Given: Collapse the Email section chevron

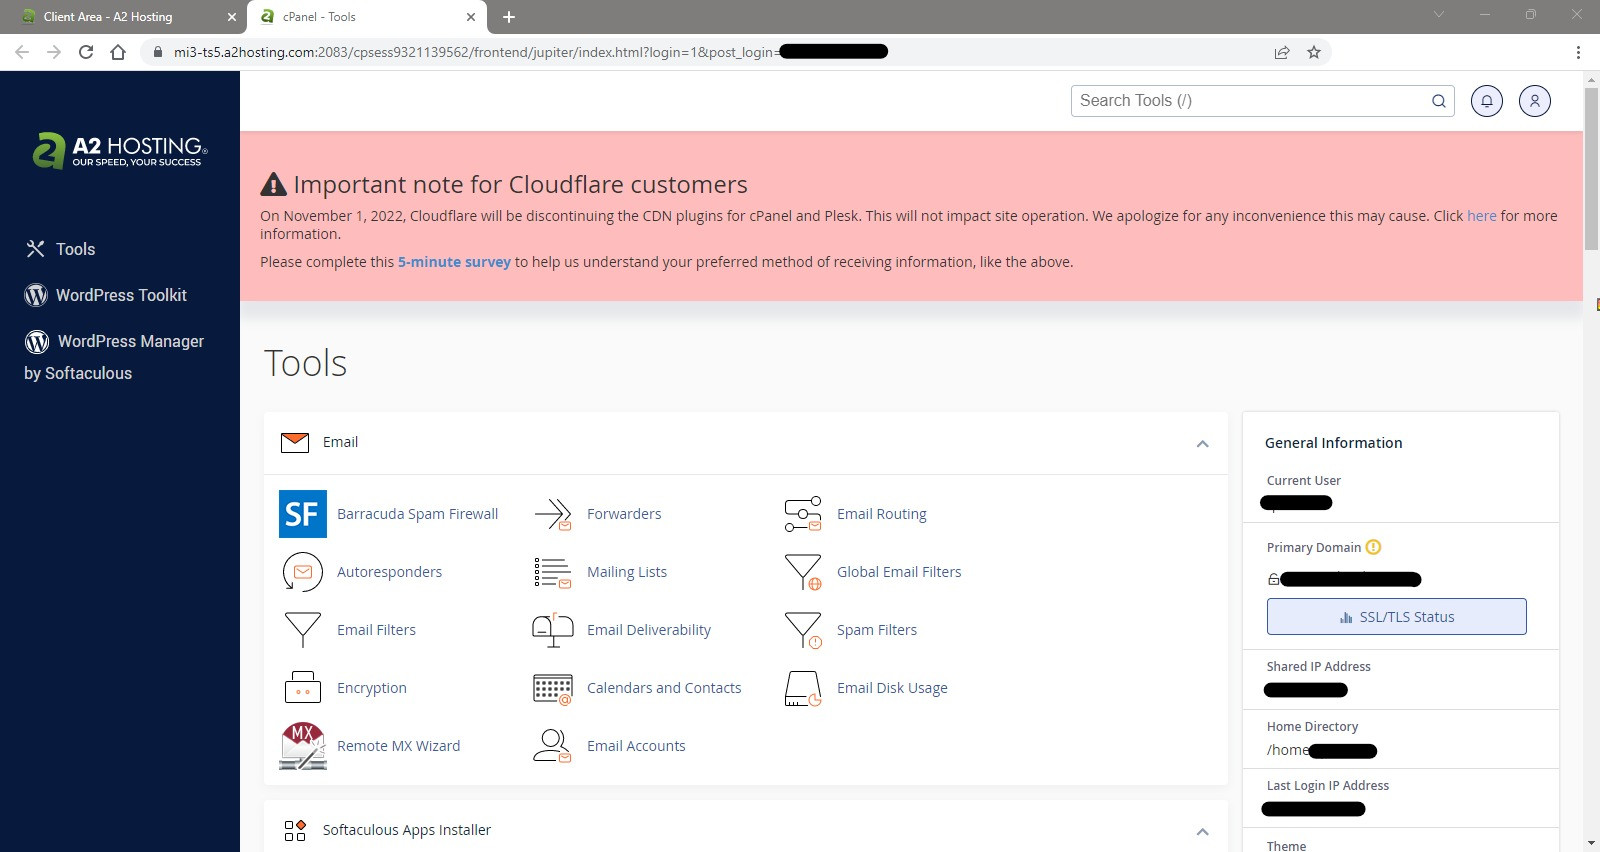Looking at the screenshot, I should click(x=1203, y=444).
